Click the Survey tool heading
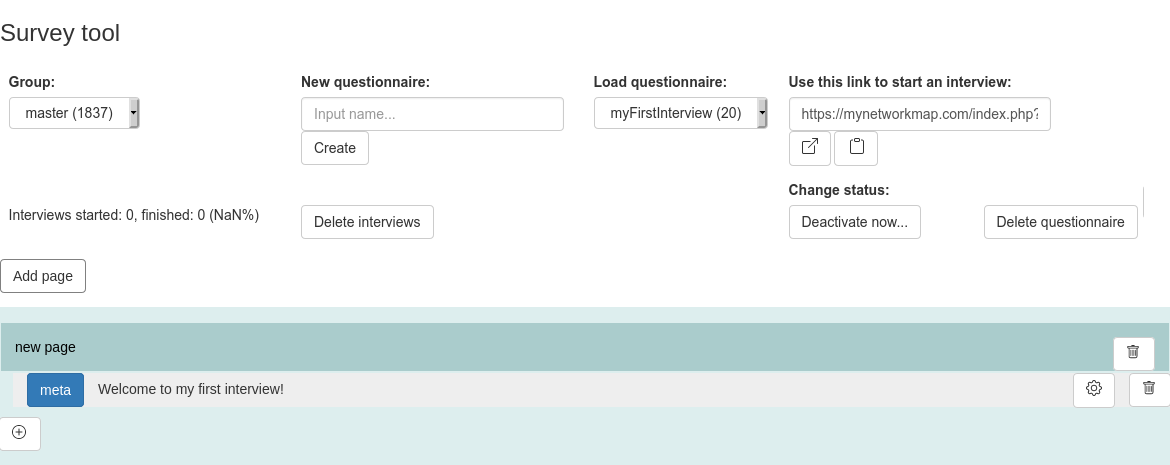The height and width of the screenshot is (465, 1170). tap(60, 33)
